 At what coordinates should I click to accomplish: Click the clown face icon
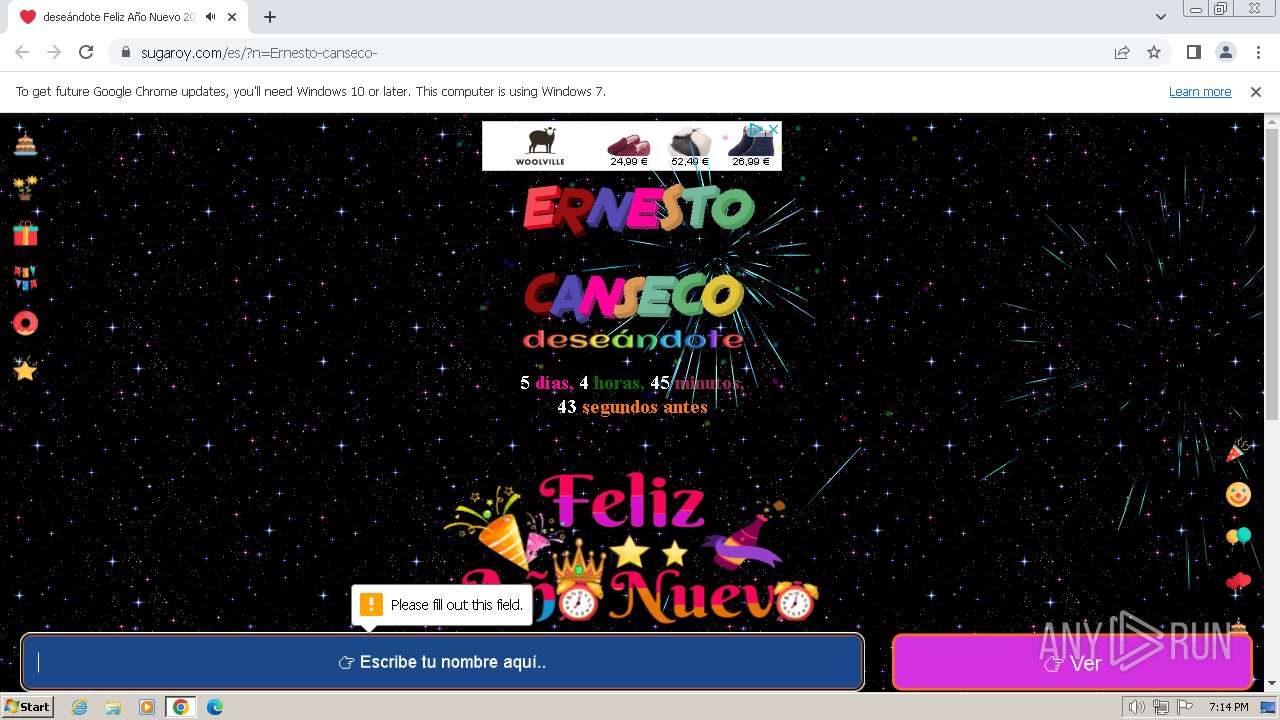[x=1238, y=494]
